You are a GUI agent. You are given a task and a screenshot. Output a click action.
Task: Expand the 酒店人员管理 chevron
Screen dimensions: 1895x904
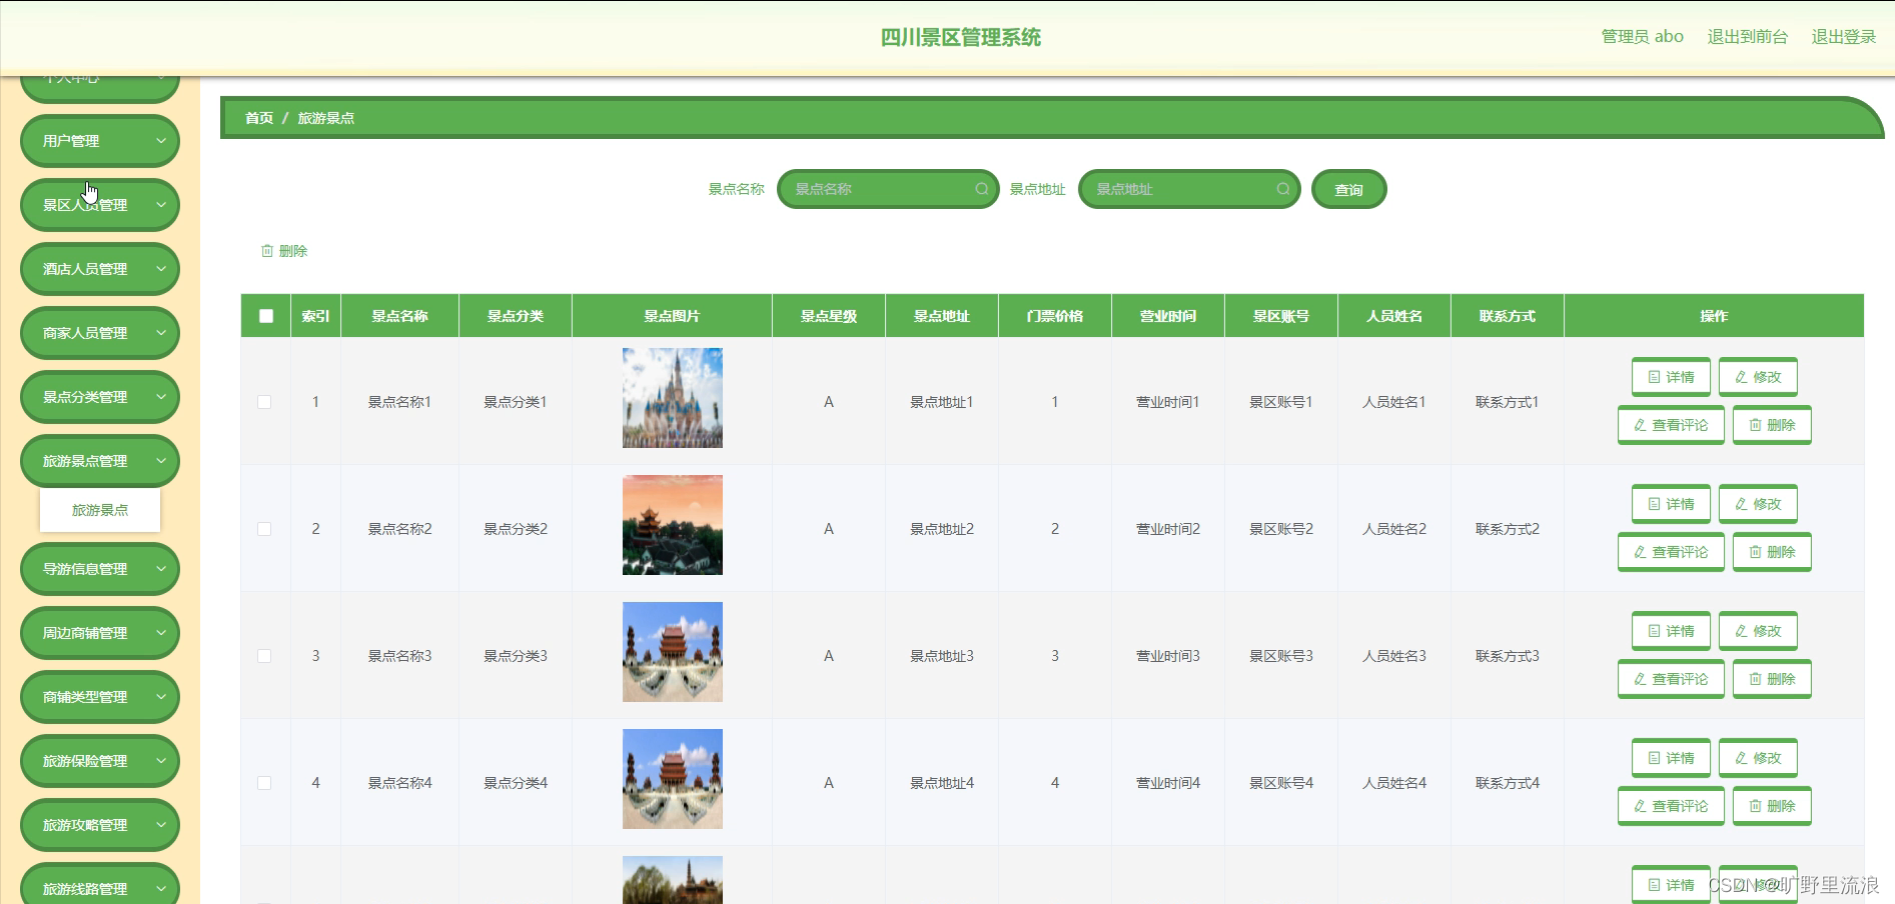tap(161, 269)
